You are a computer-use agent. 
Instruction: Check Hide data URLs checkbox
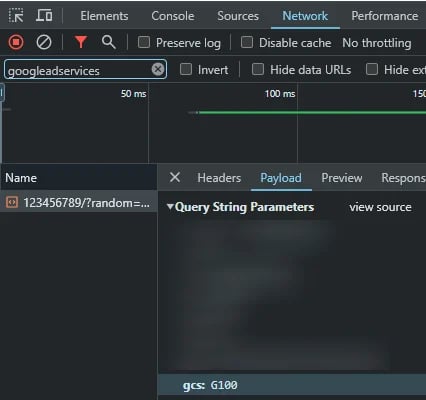click(258, 69)
